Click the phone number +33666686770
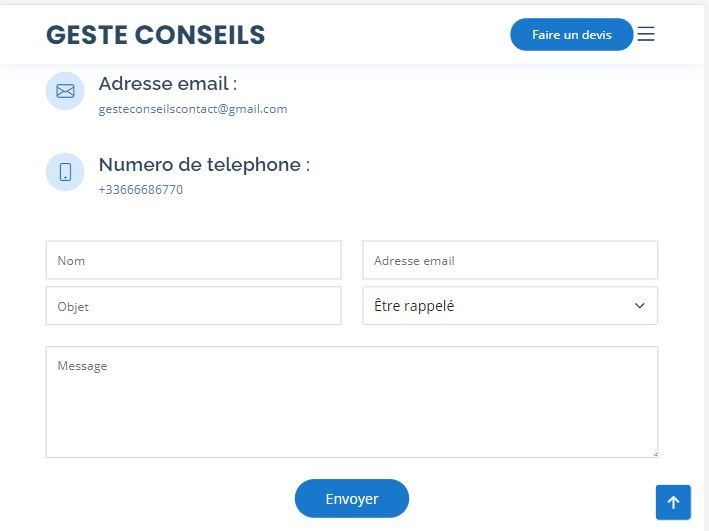Image resolution: width=709 pixels, height=531 pixels. click(141, 190)
